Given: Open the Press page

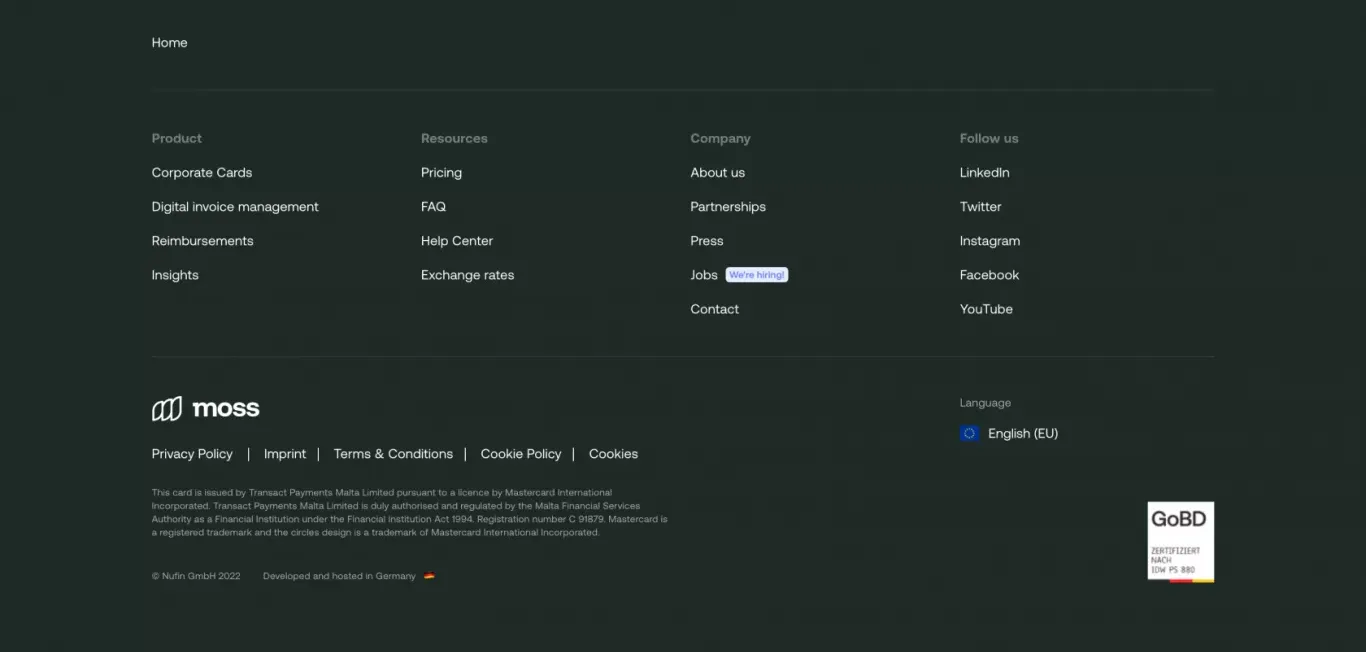Looking at the screenshot, I should (x=707, y=241).
